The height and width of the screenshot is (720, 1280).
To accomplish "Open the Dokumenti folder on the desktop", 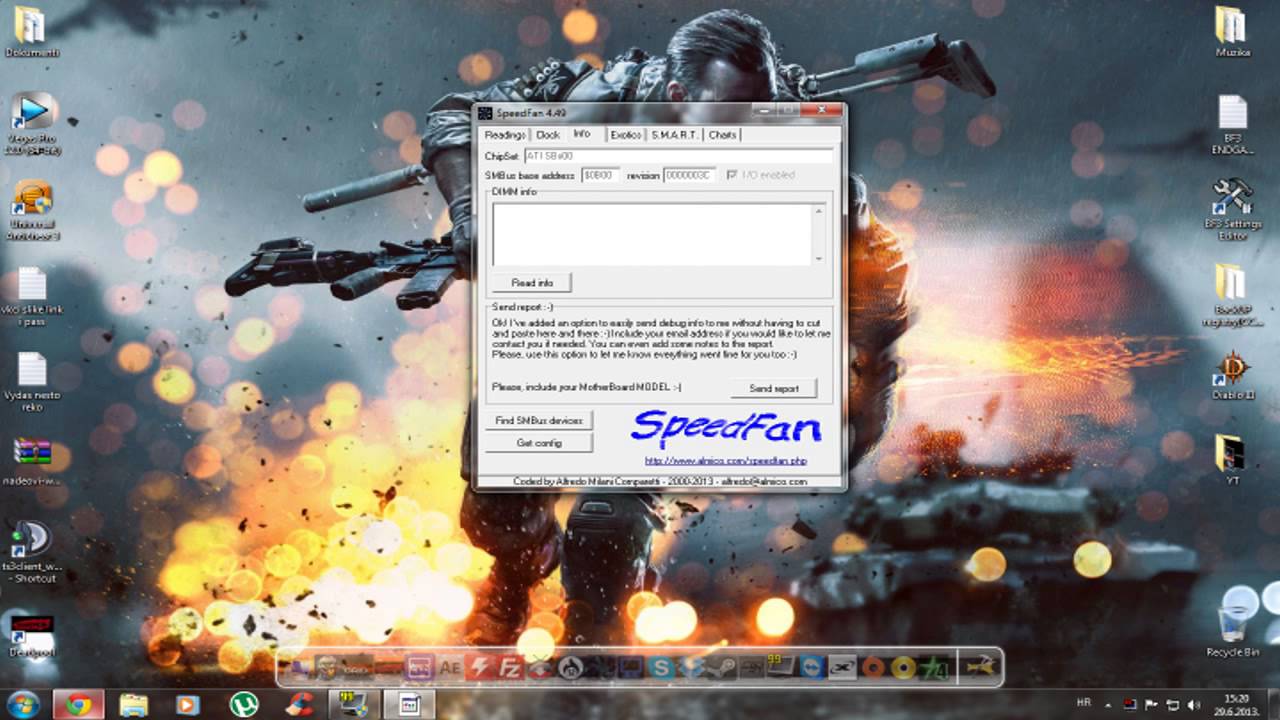I will pyautogui.click(x=30, y=30).
